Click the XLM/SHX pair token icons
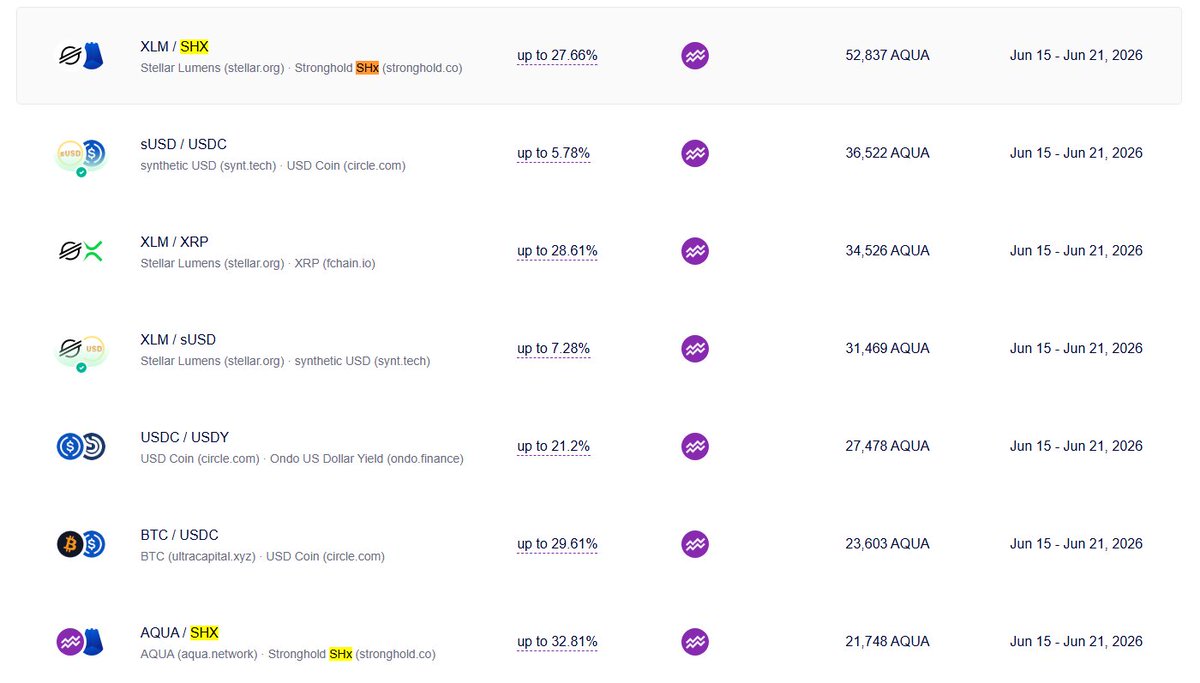Image resolution: width=1200 pixels, height=683 pixels. (x=80, y=56)
